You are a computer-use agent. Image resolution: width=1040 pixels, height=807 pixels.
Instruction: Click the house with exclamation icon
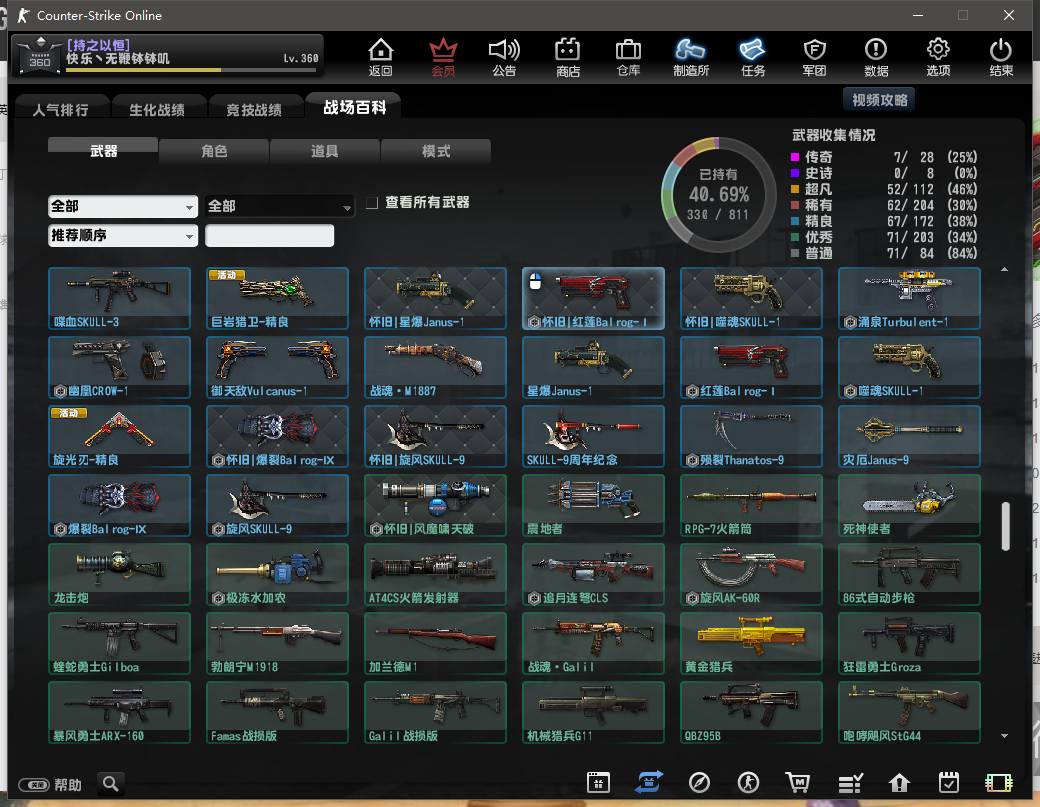pos(899,783)
